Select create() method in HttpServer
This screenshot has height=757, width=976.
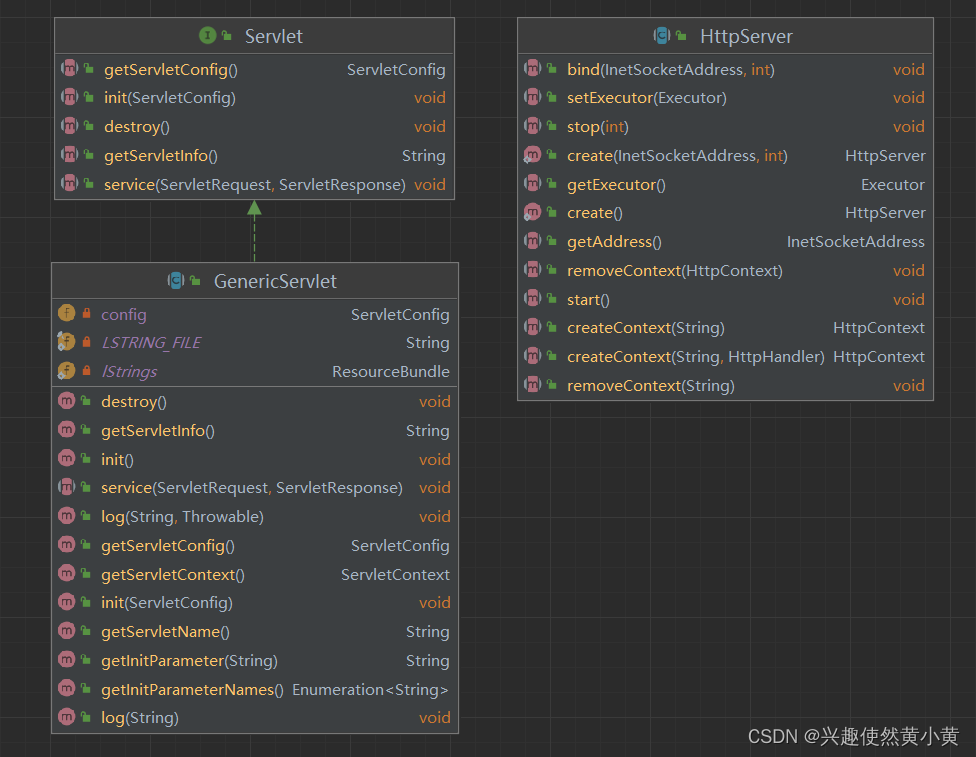[594, 213]
